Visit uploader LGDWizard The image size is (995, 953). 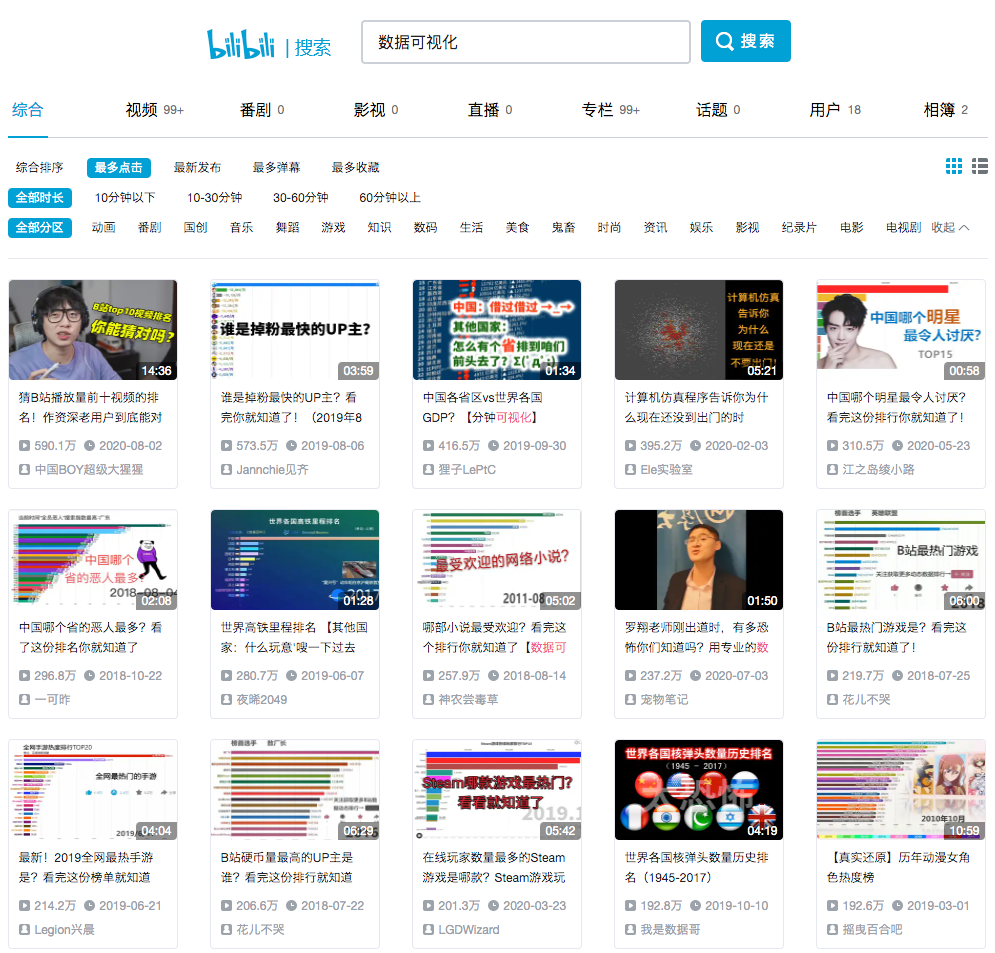469,930
